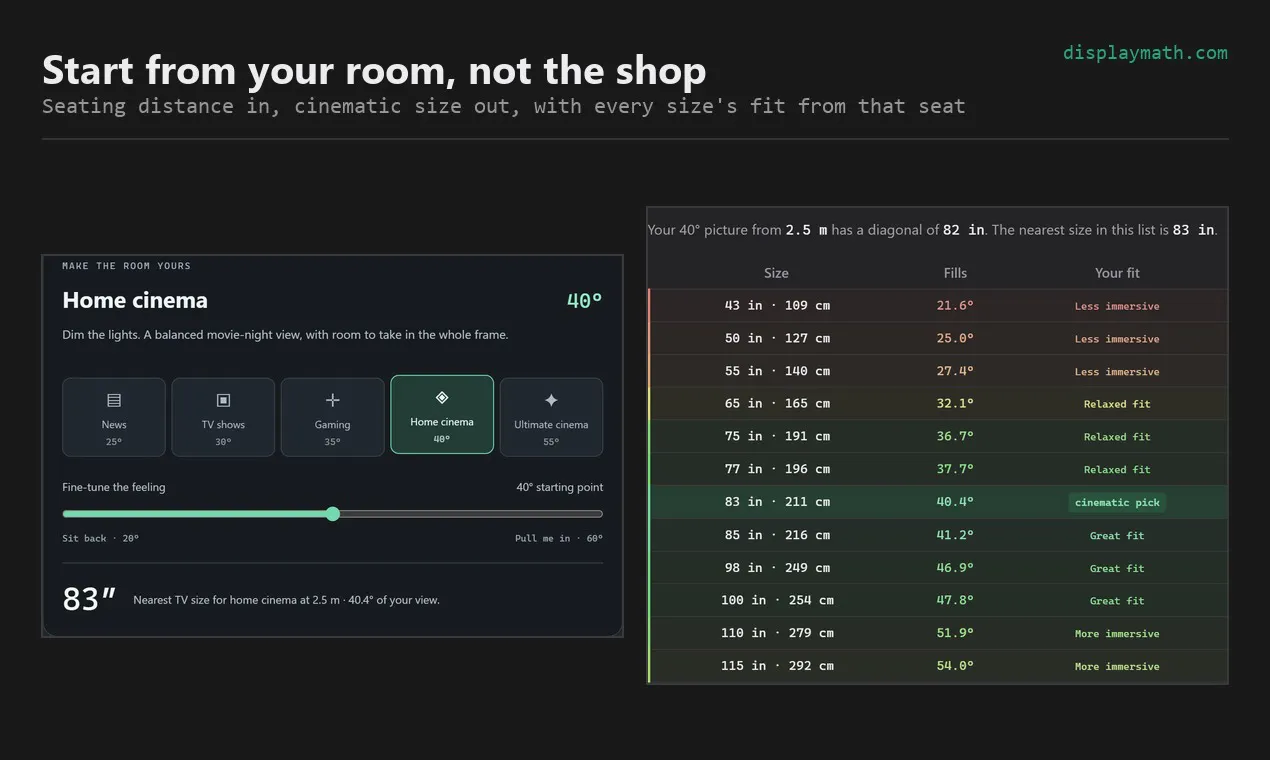Click the Sit back · 20° label

tap(100, 538)
